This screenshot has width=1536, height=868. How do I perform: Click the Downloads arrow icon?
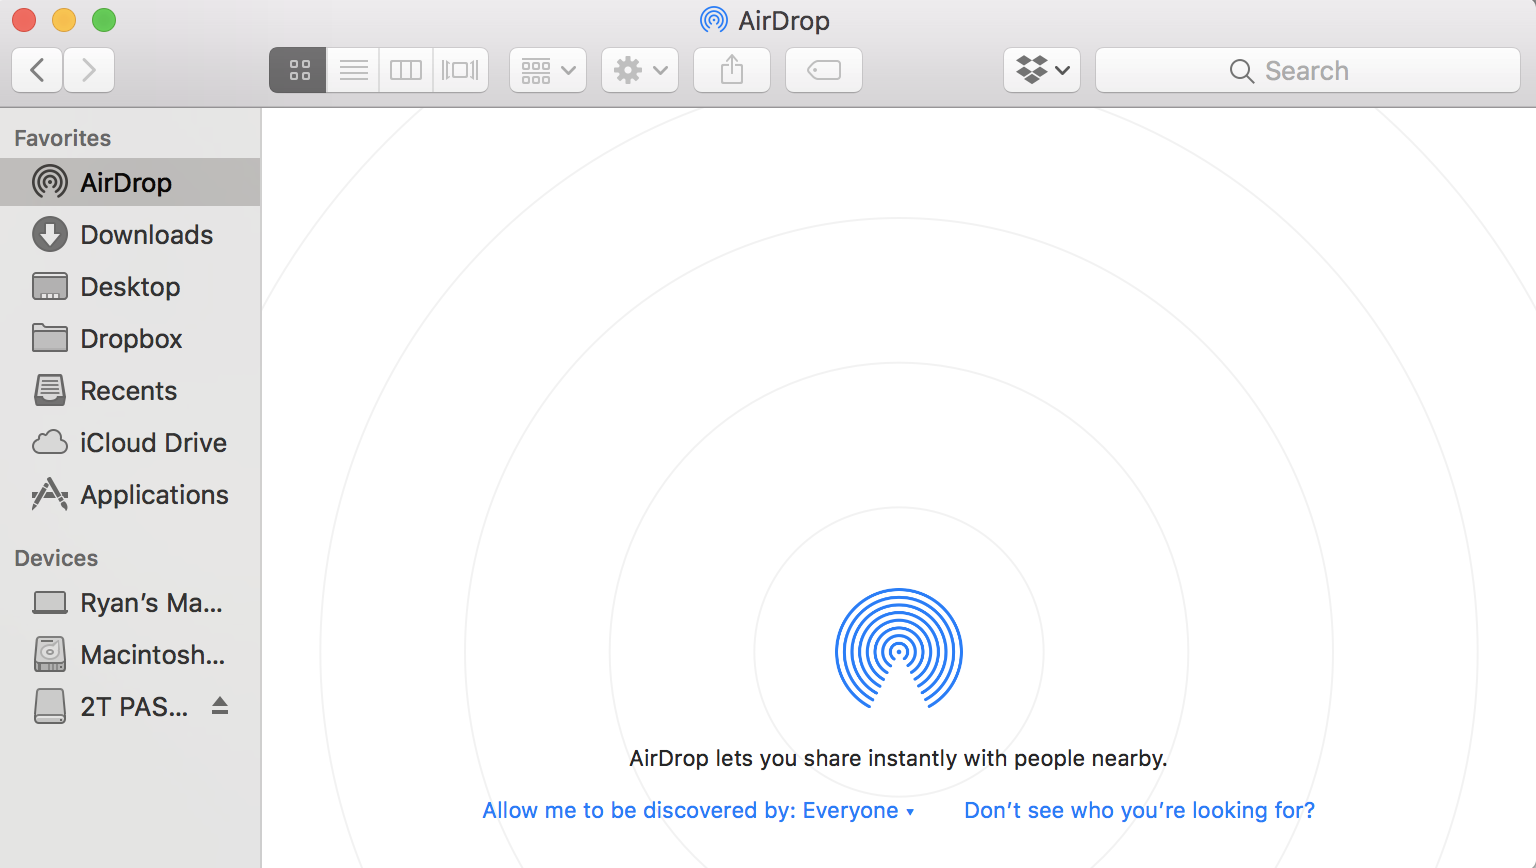click(50, 234)
